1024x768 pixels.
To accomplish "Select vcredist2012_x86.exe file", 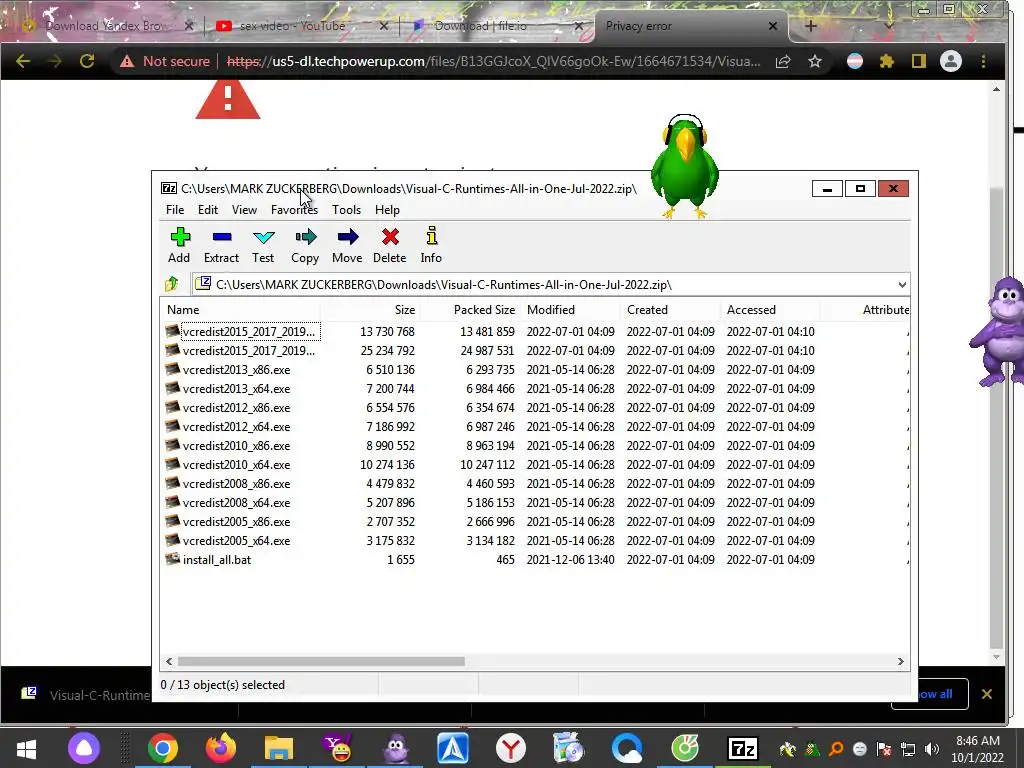I will [236, 408].
